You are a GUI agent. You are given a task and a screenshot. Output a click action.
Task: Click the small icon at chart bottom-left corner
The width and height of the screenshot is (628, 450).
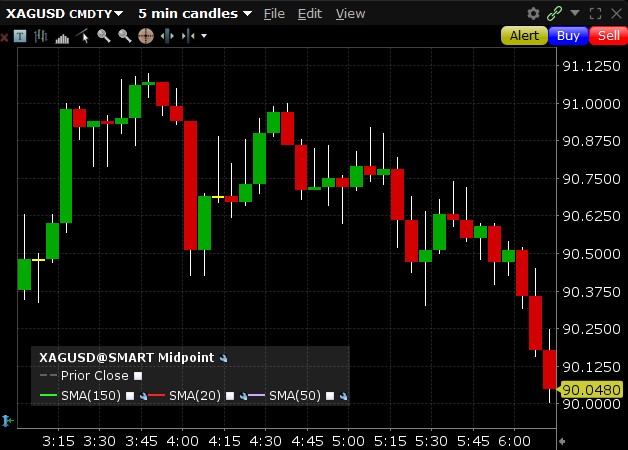(7, 421)
